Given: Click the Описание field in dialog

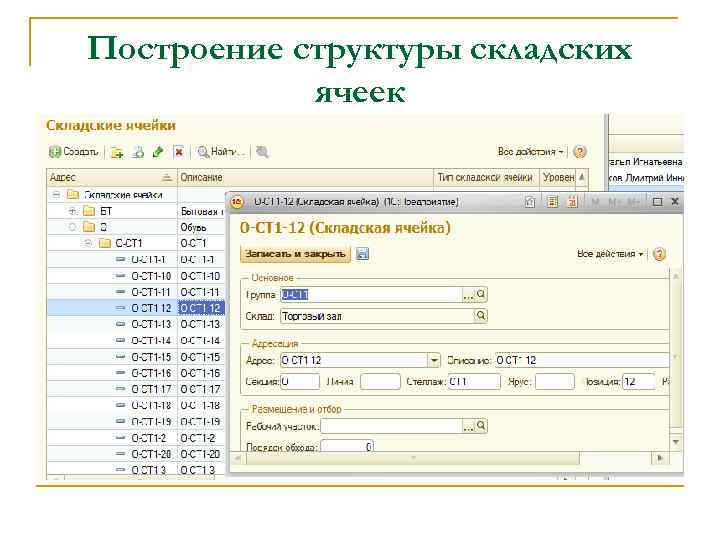Looking at the screenshot, I should click(x=582, y=360).
